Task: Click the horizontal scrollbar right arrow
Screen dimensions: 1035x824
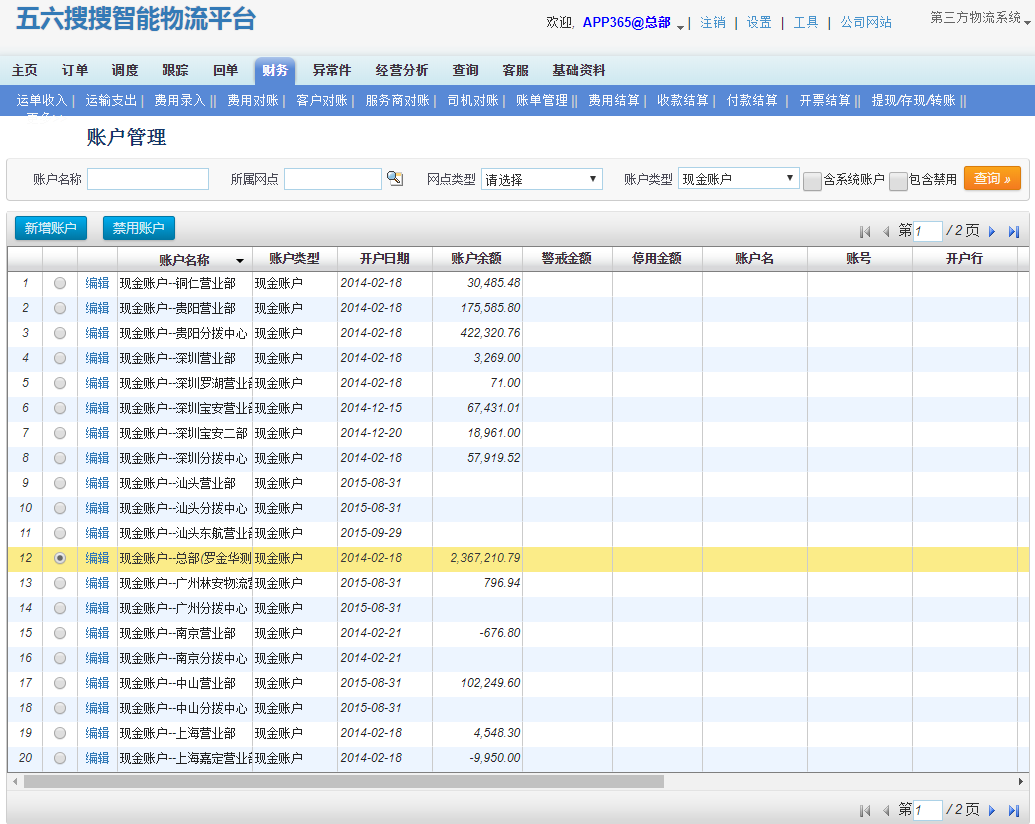Action: click(1021, 782)
